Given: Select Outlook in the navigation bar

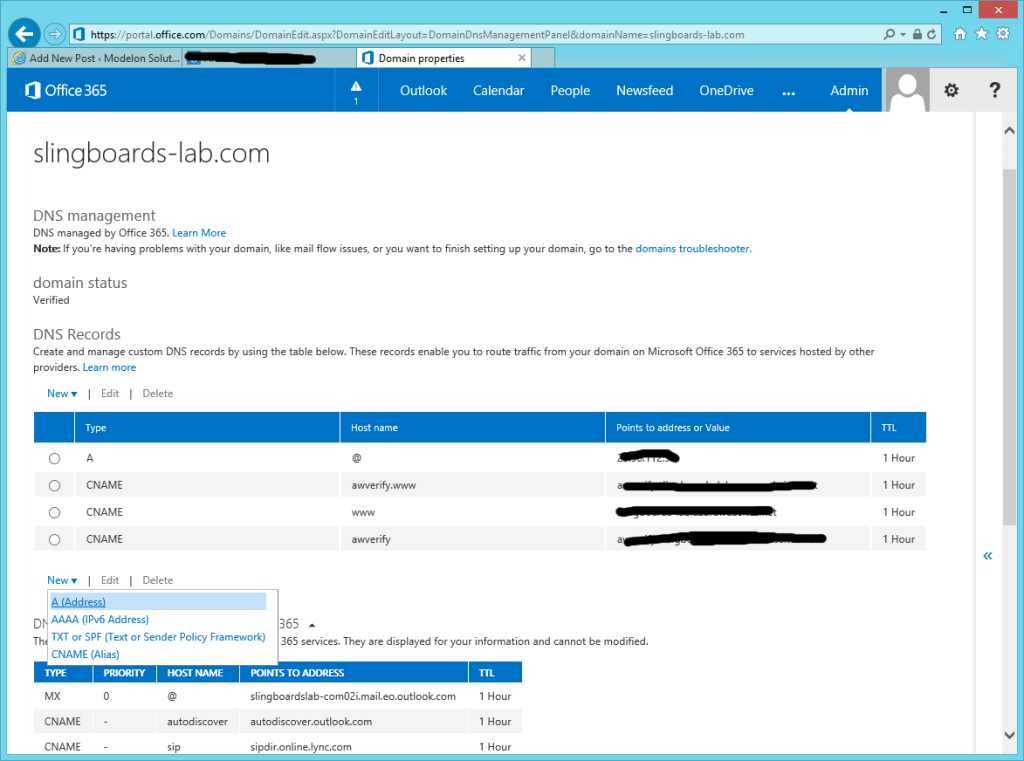Looking at the screenshot, I should (x=423, y=90).
